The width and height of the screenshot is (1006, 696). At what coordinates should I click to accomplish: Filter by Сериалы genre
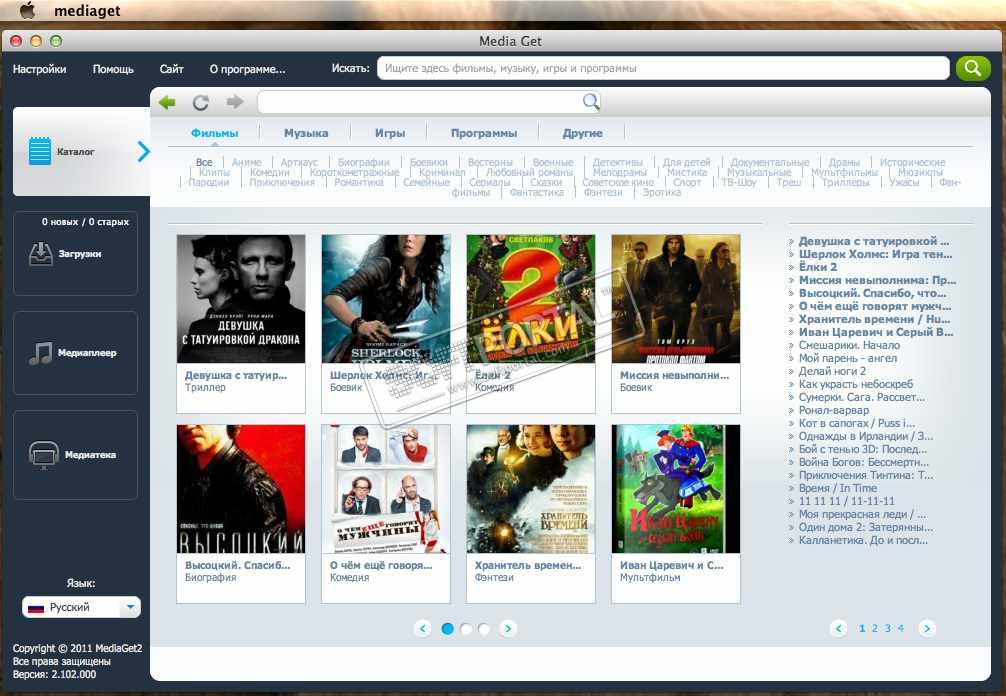tap(490, 182)
